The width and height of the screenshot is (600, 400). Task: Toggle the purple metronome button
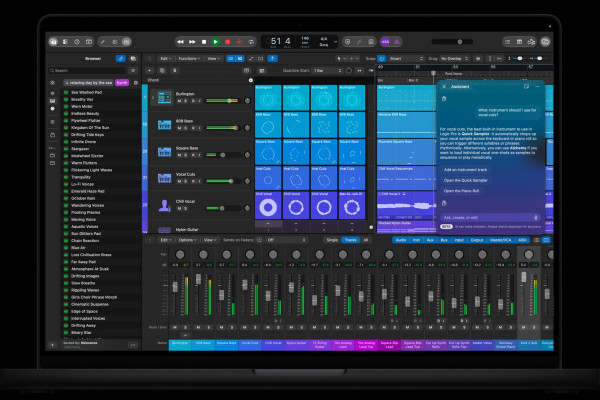click(397, 42)
